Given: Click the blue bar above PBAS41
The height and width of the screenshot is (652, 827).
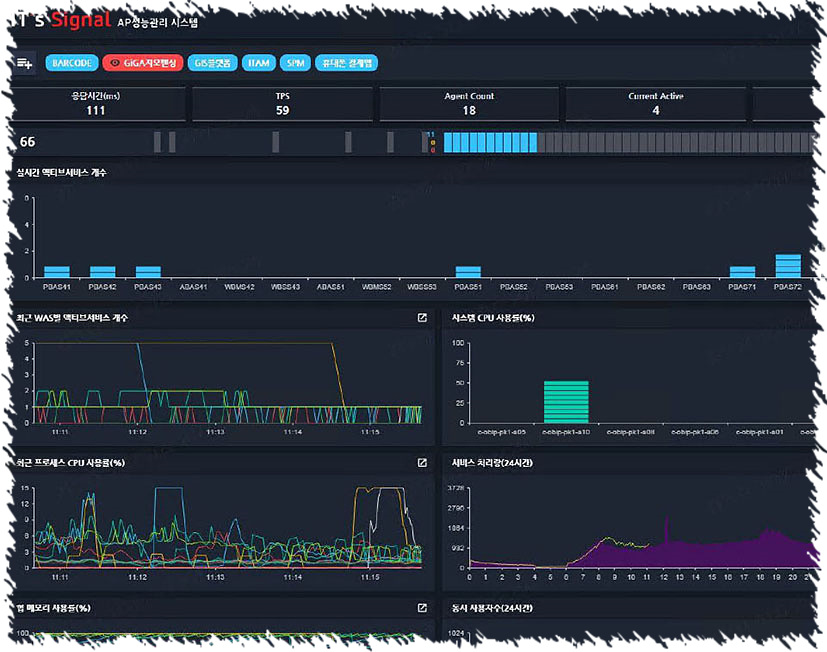Looking at the screenshot, I should pos(56,272).
